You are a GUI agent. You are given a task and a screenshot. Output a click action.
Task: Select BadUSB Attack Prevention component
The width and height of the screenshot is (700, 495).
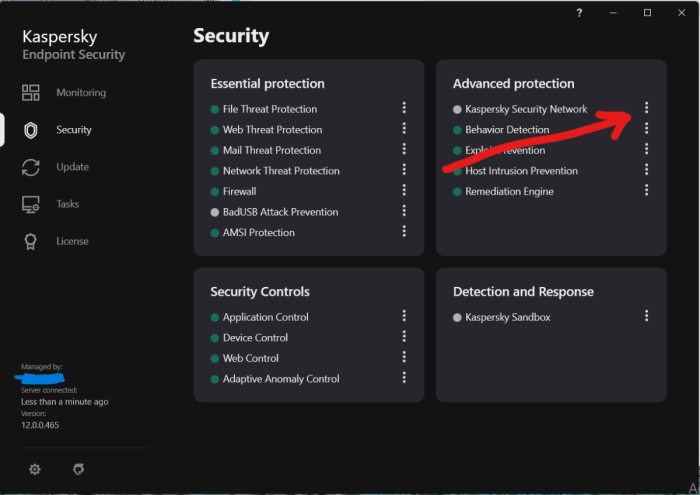click(x=280, y=212)
